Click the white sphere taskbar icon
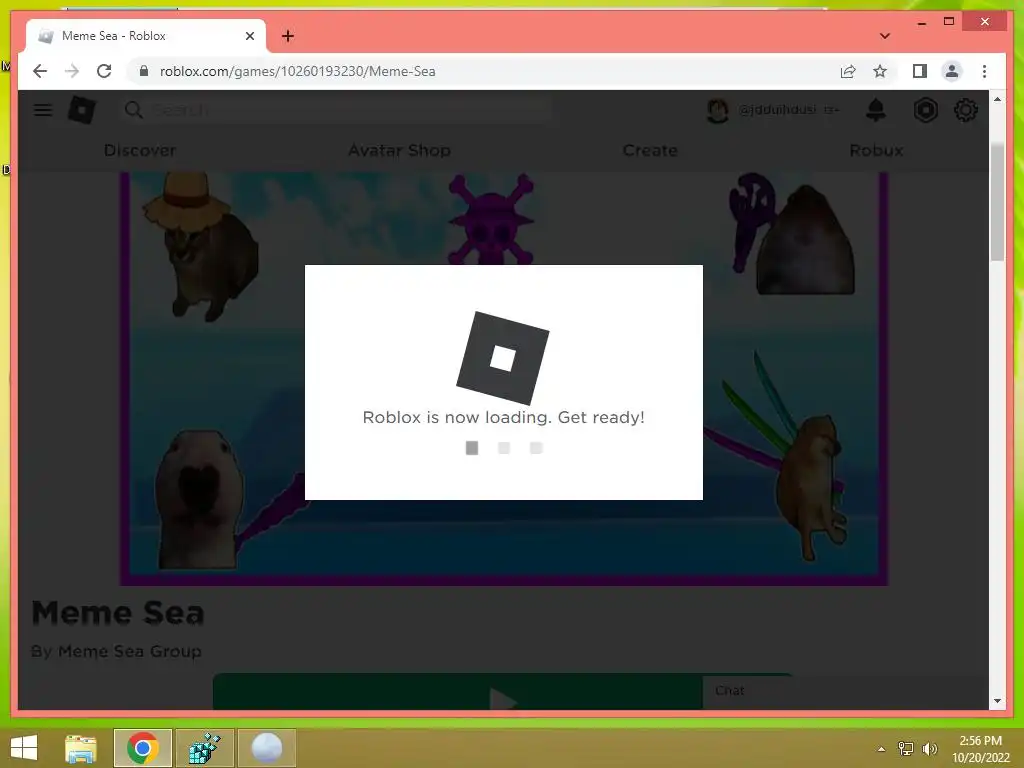 [x=266, y=748]
